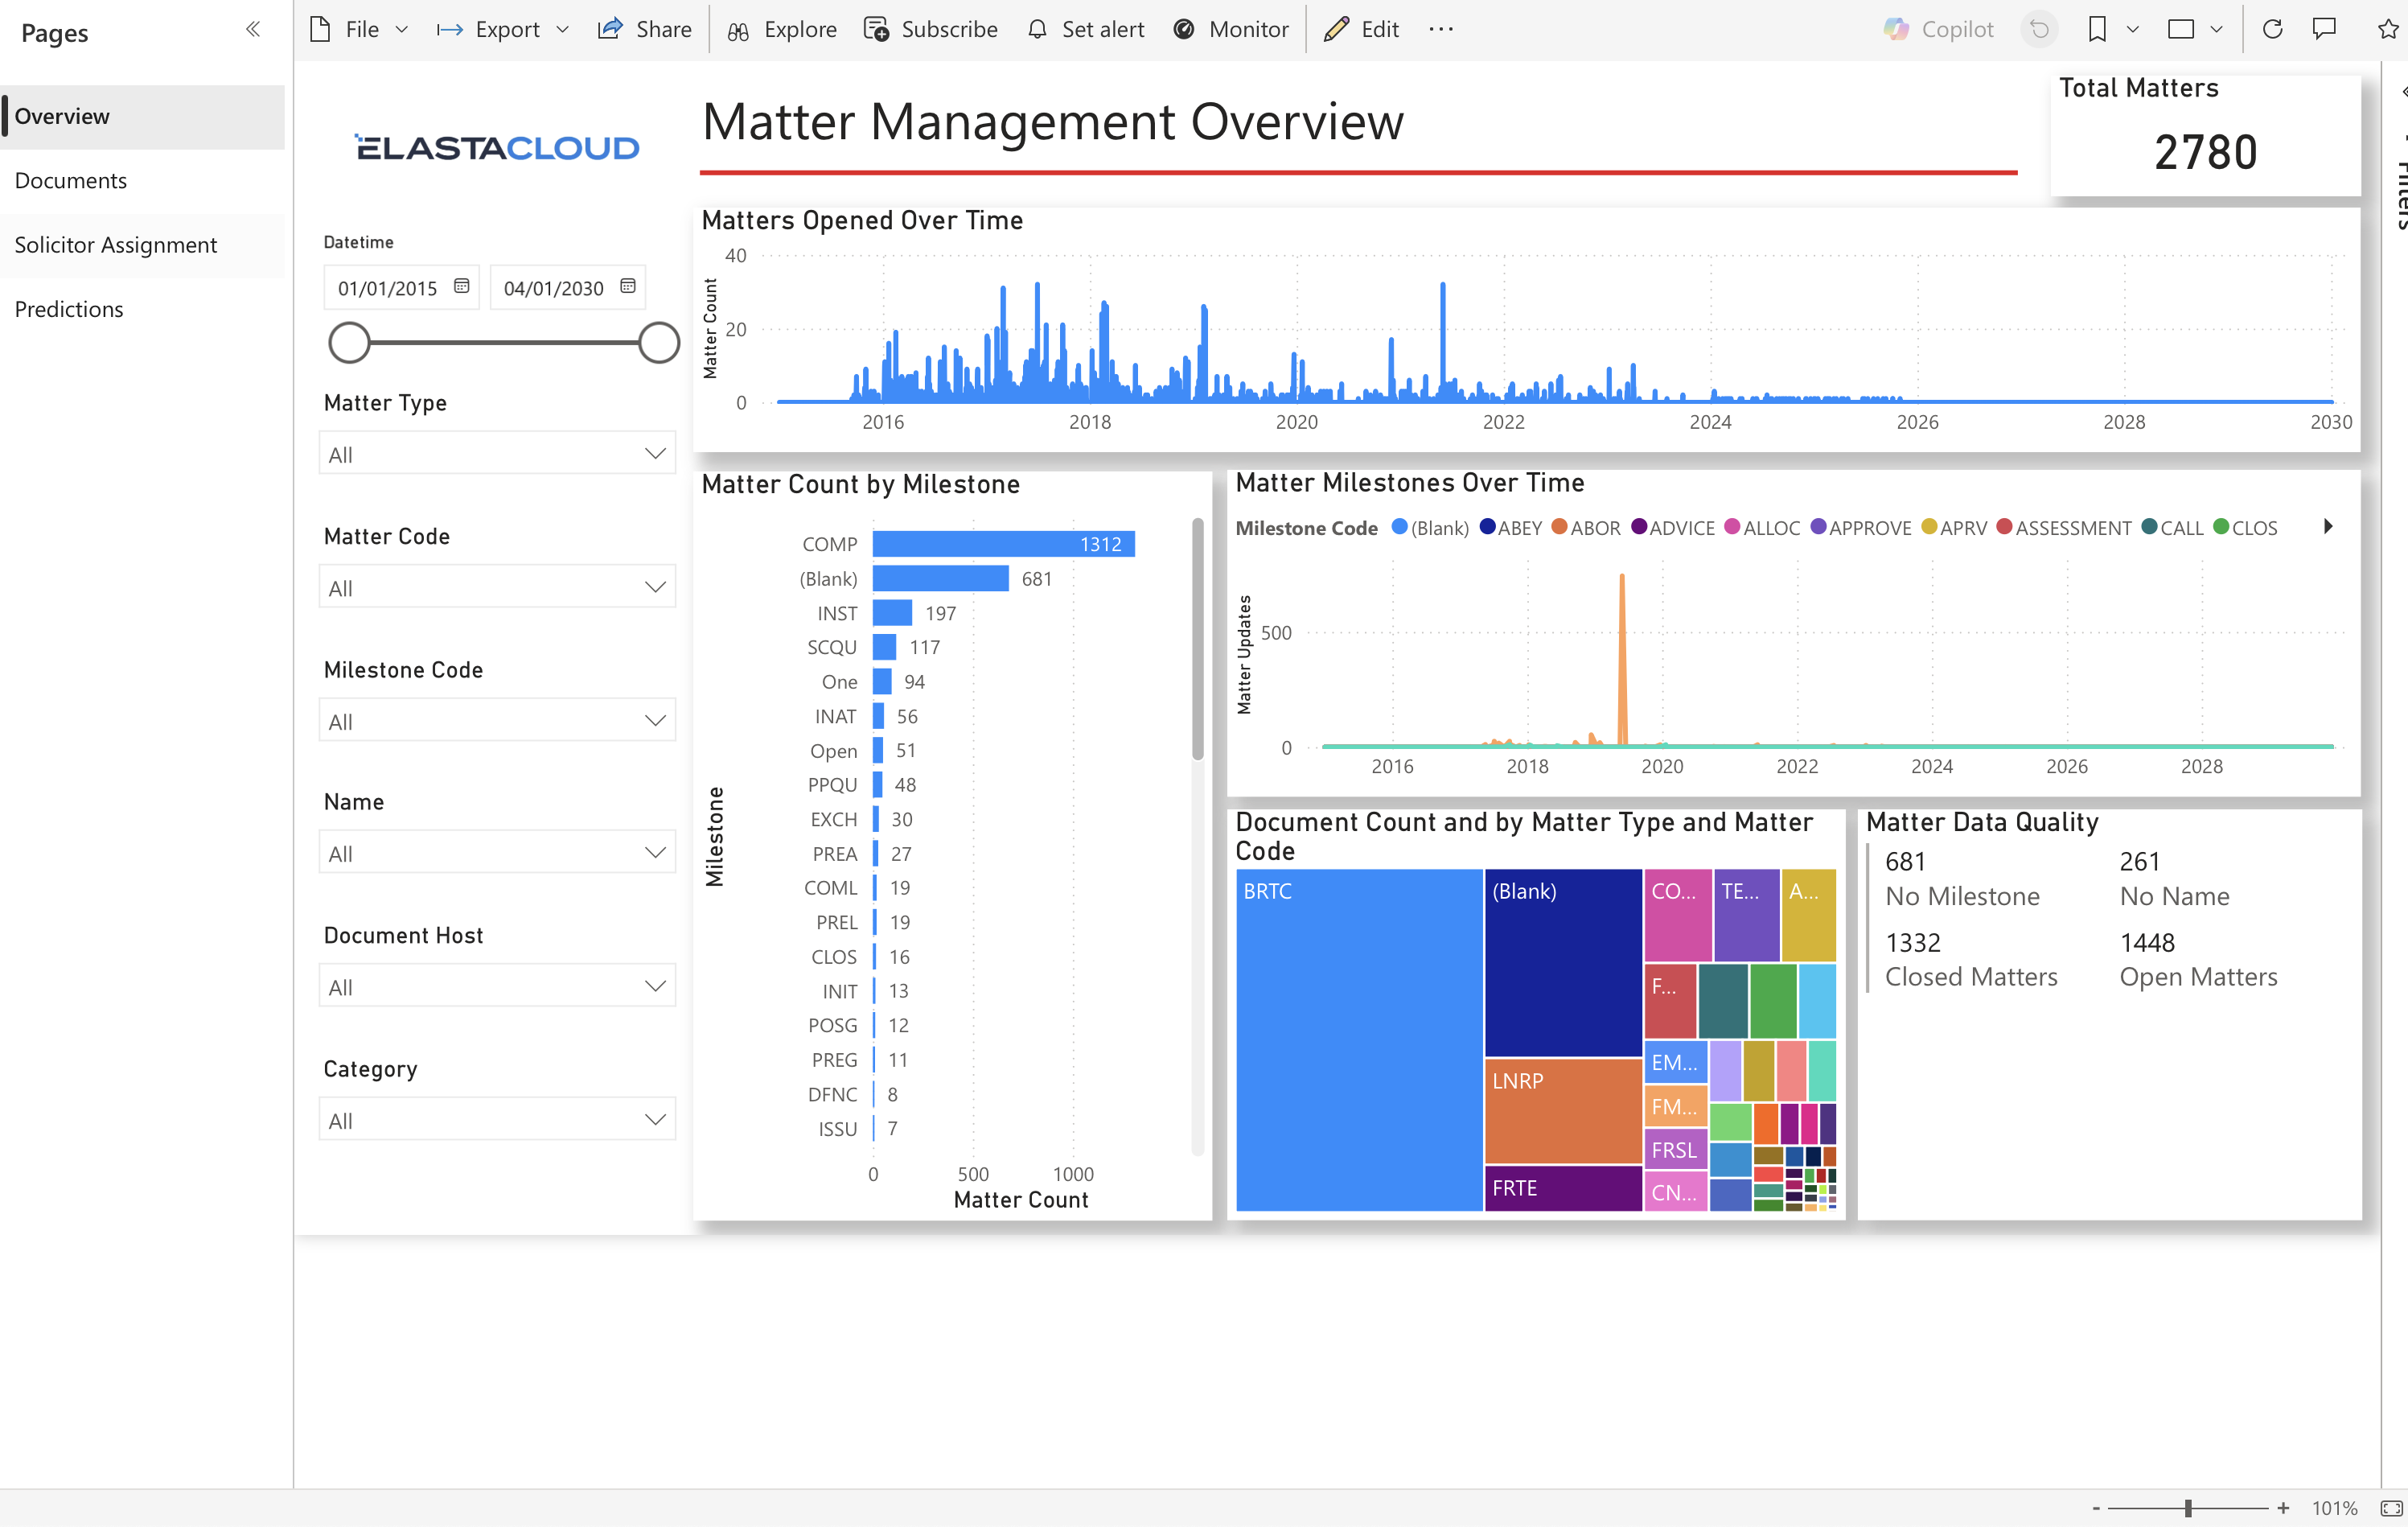Click the Refresh visuals icon
Viewport: 2408px width, 1527px height.
click(2272, 30)
